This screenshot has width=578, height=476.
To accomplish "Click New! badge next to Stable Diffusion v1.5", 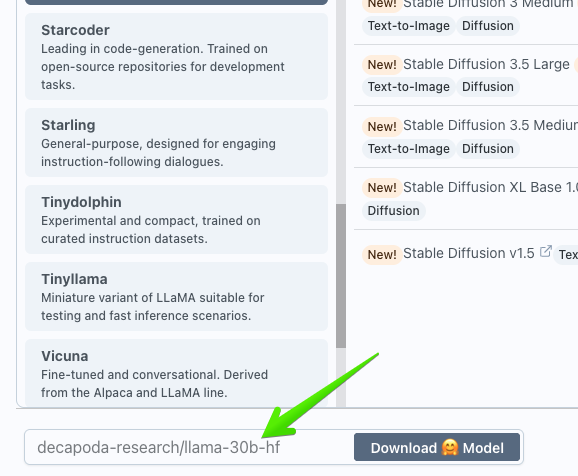I will [x=382, y=255].
